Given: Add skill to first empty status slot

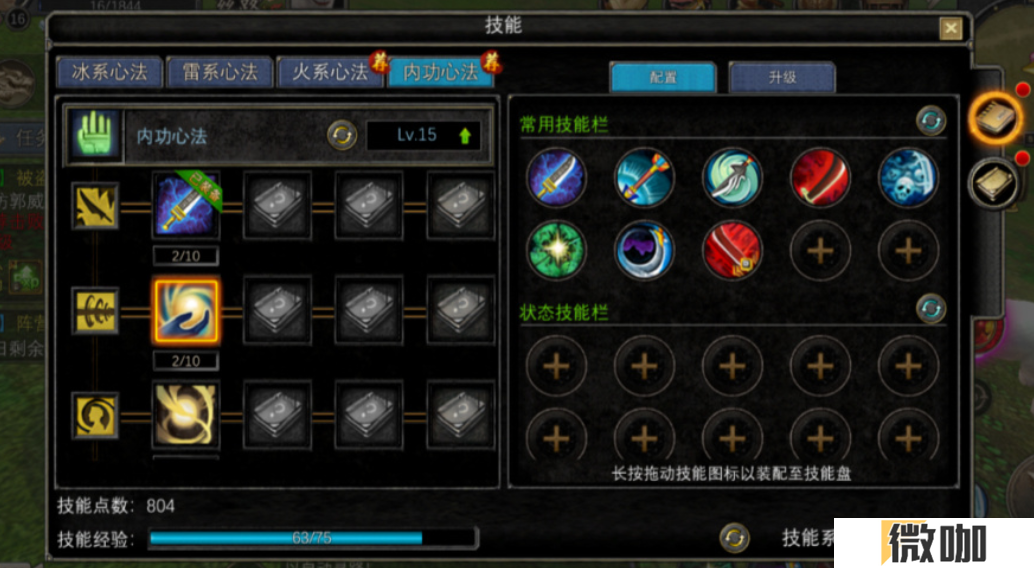Looking at the screenshot, I should 556,366.
